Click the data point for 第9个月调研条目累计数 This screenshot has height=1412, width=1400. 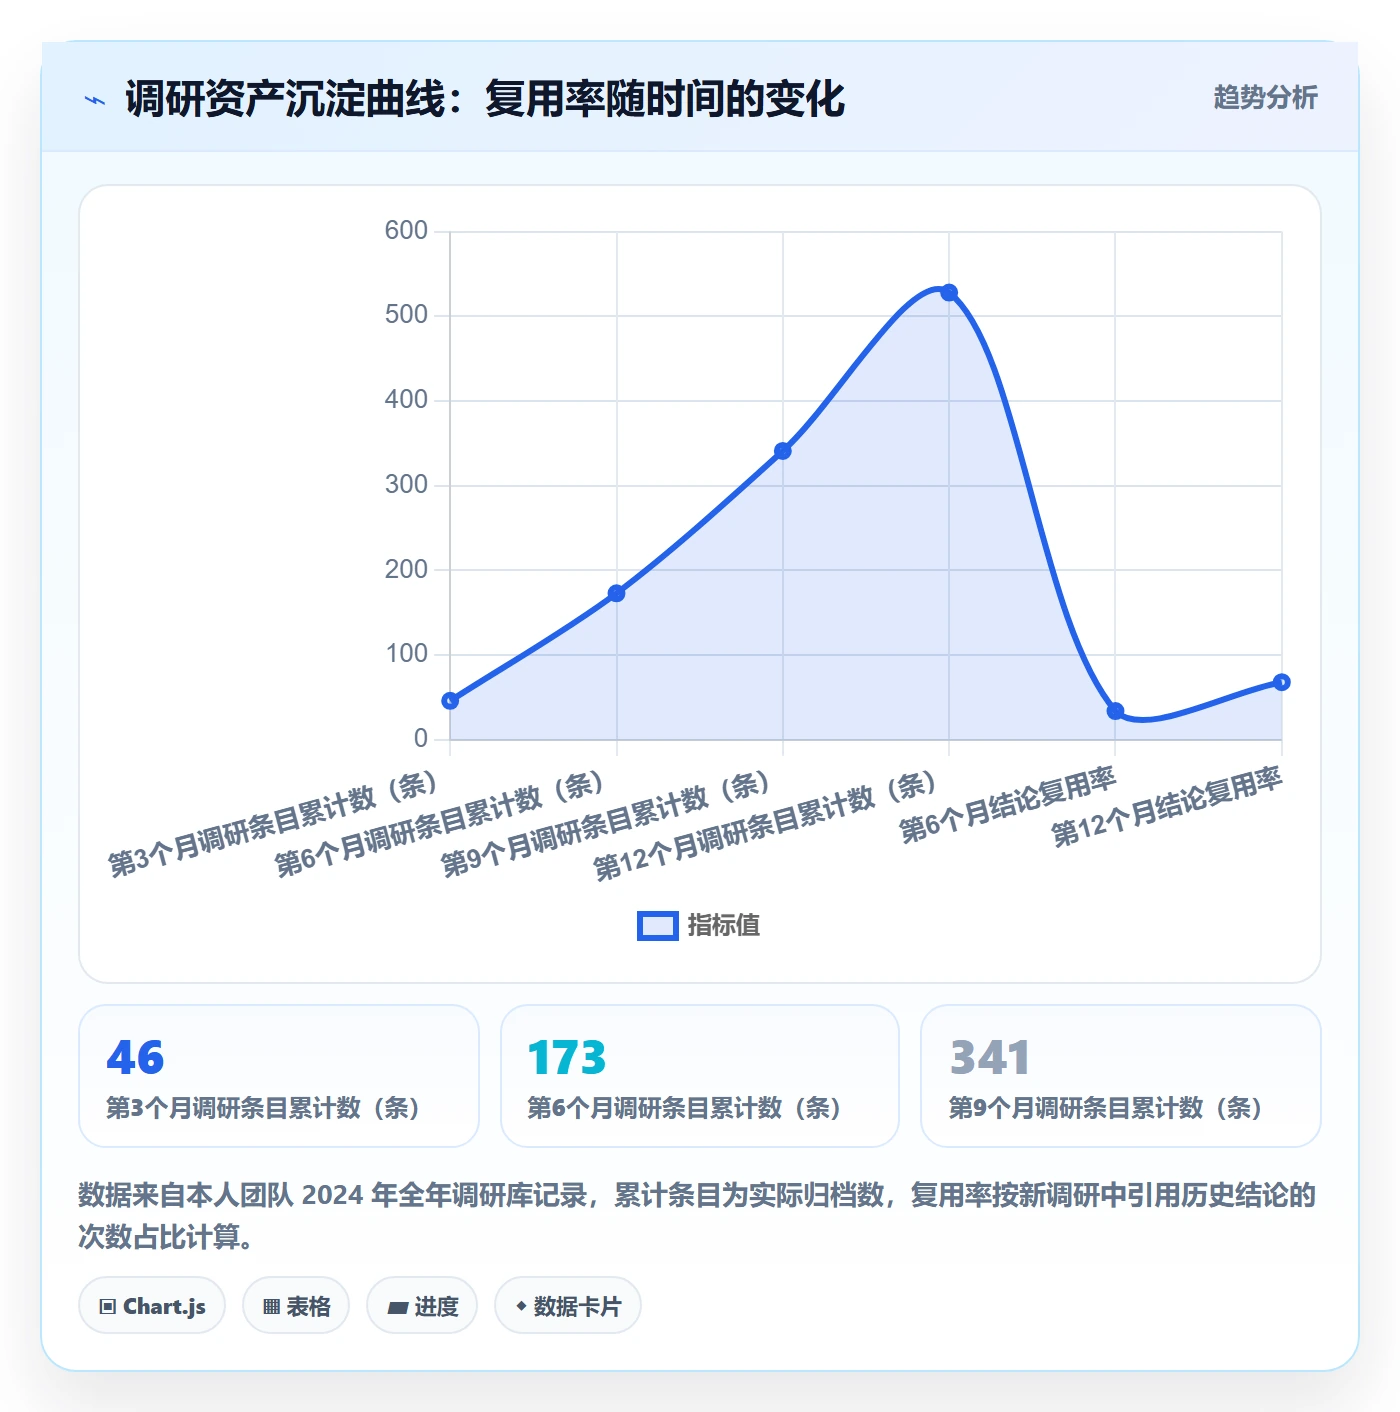pyautogui.click(x=783, y=451)
